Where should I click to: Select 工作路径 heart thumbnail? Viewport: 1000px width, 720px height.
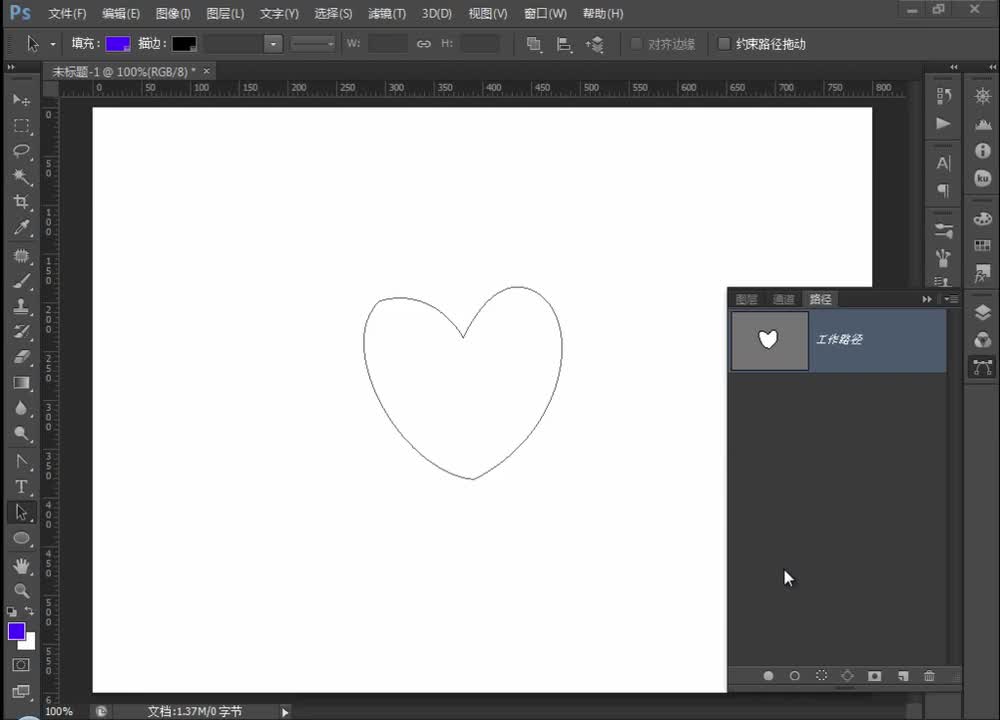tap(769, 340)
